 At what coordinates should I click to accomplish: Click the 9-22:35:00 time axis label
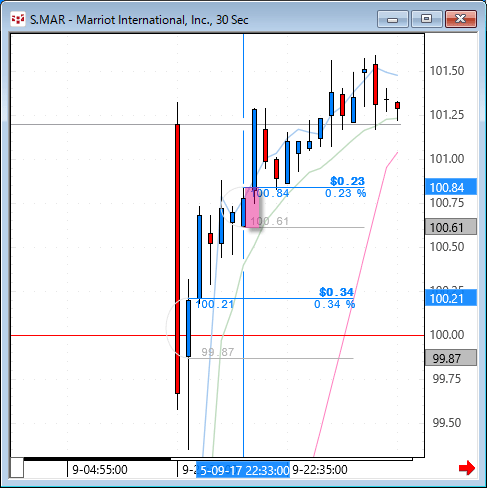[320, 470]
